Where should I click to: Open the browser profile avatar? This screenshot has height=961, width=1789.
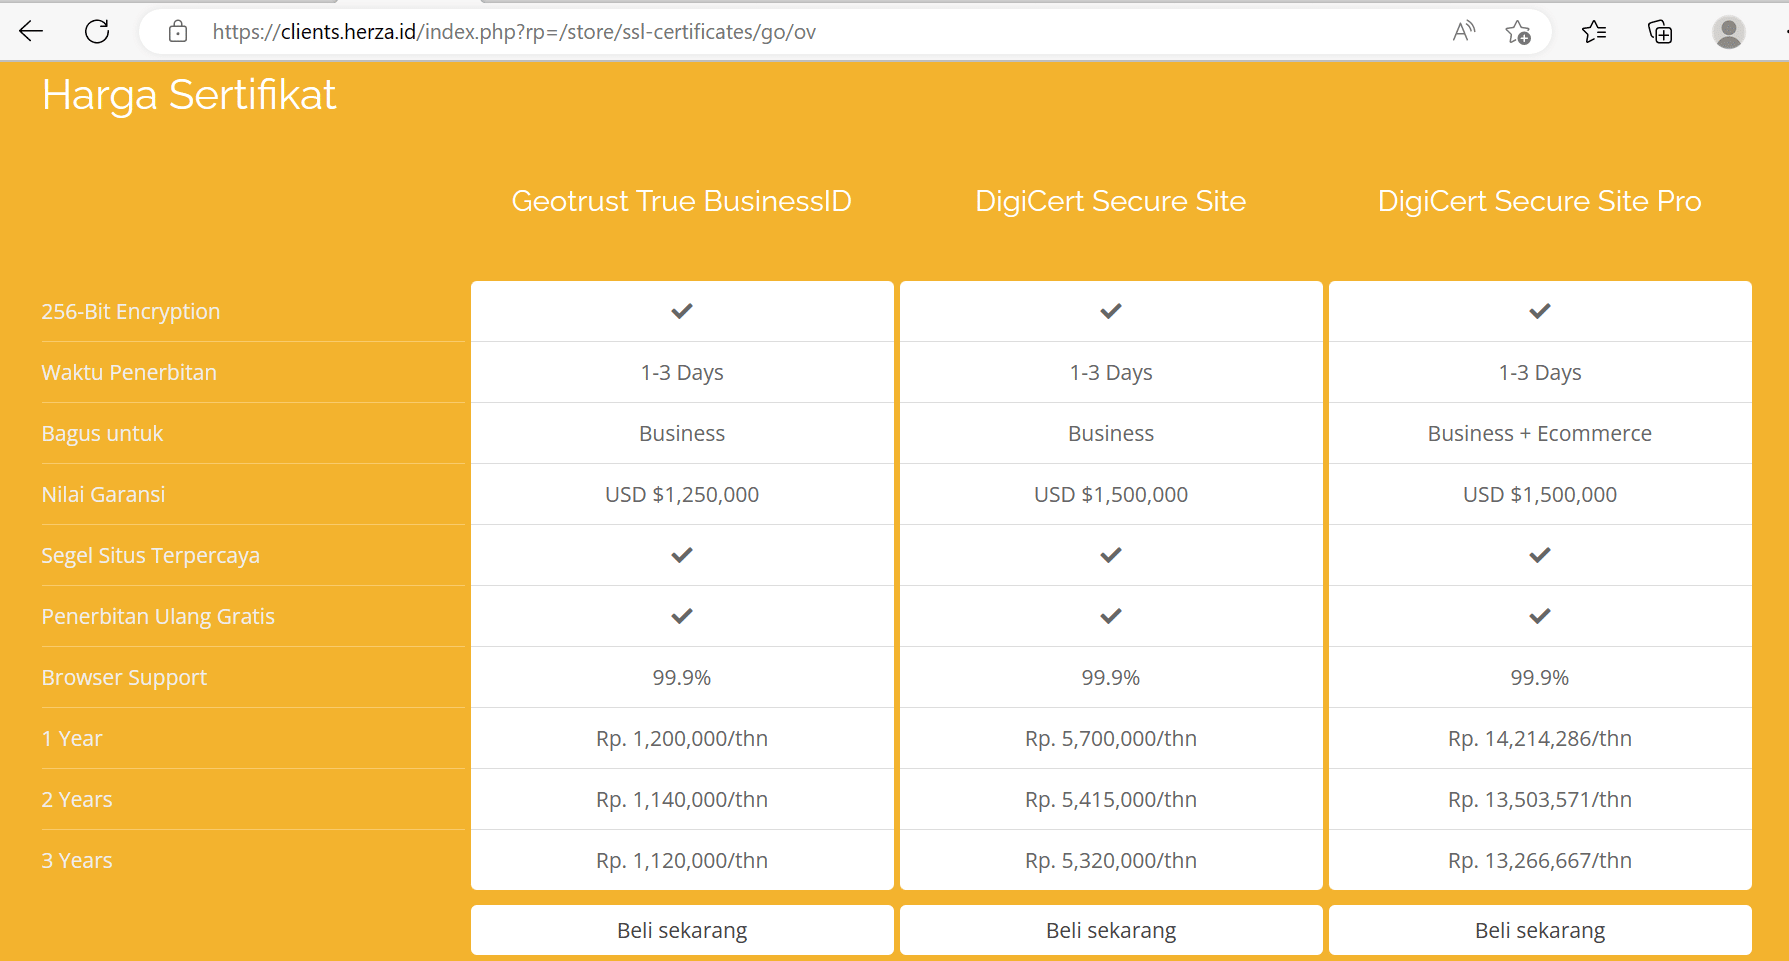point(1729,32)
